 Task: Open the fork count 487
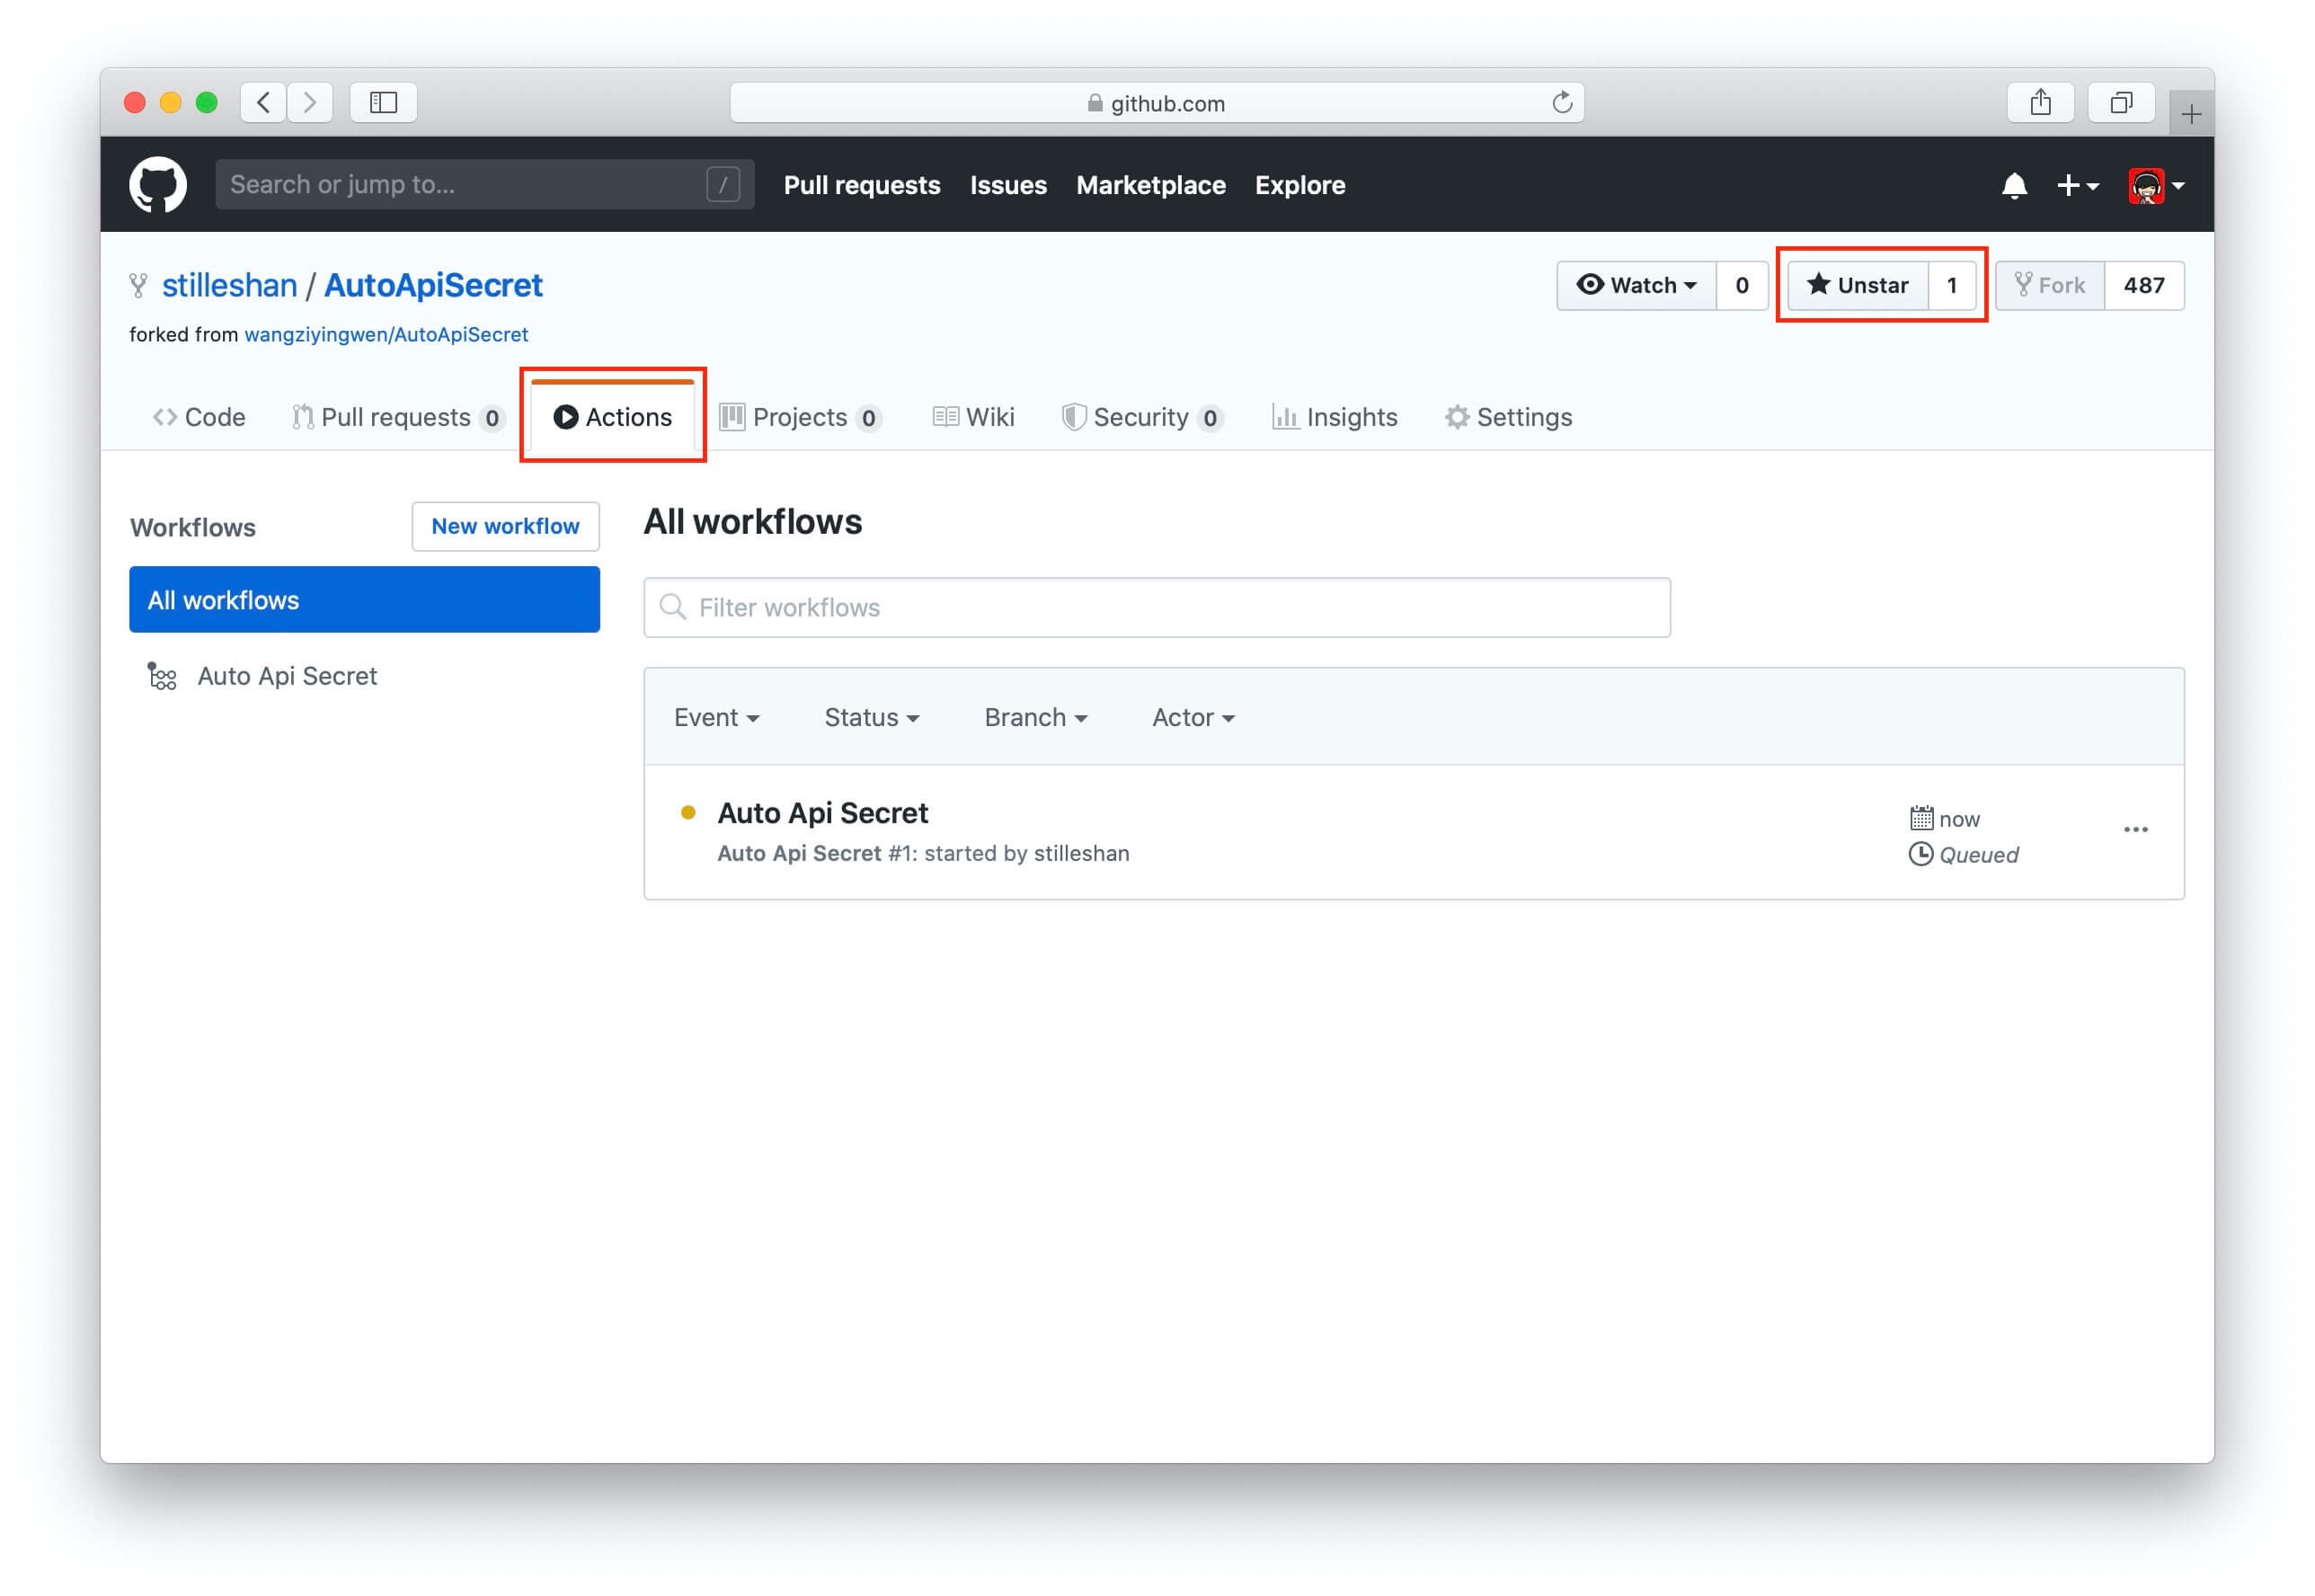pyautogui.click(x=2144, y=285)
